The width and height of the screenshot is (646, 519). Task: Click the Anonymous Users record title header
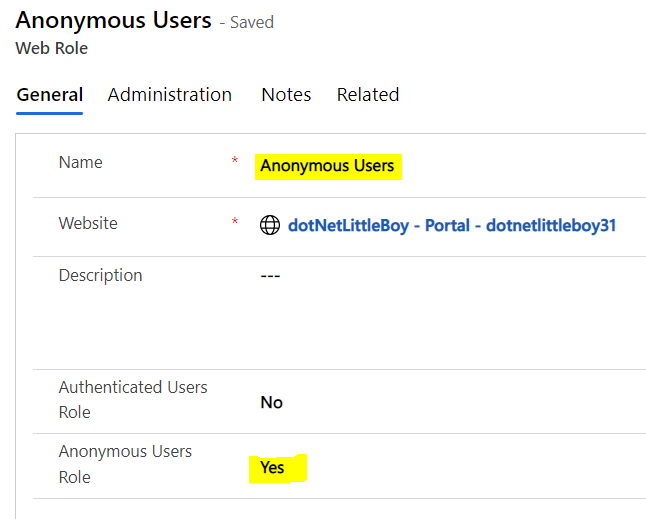tap(113, 20)
